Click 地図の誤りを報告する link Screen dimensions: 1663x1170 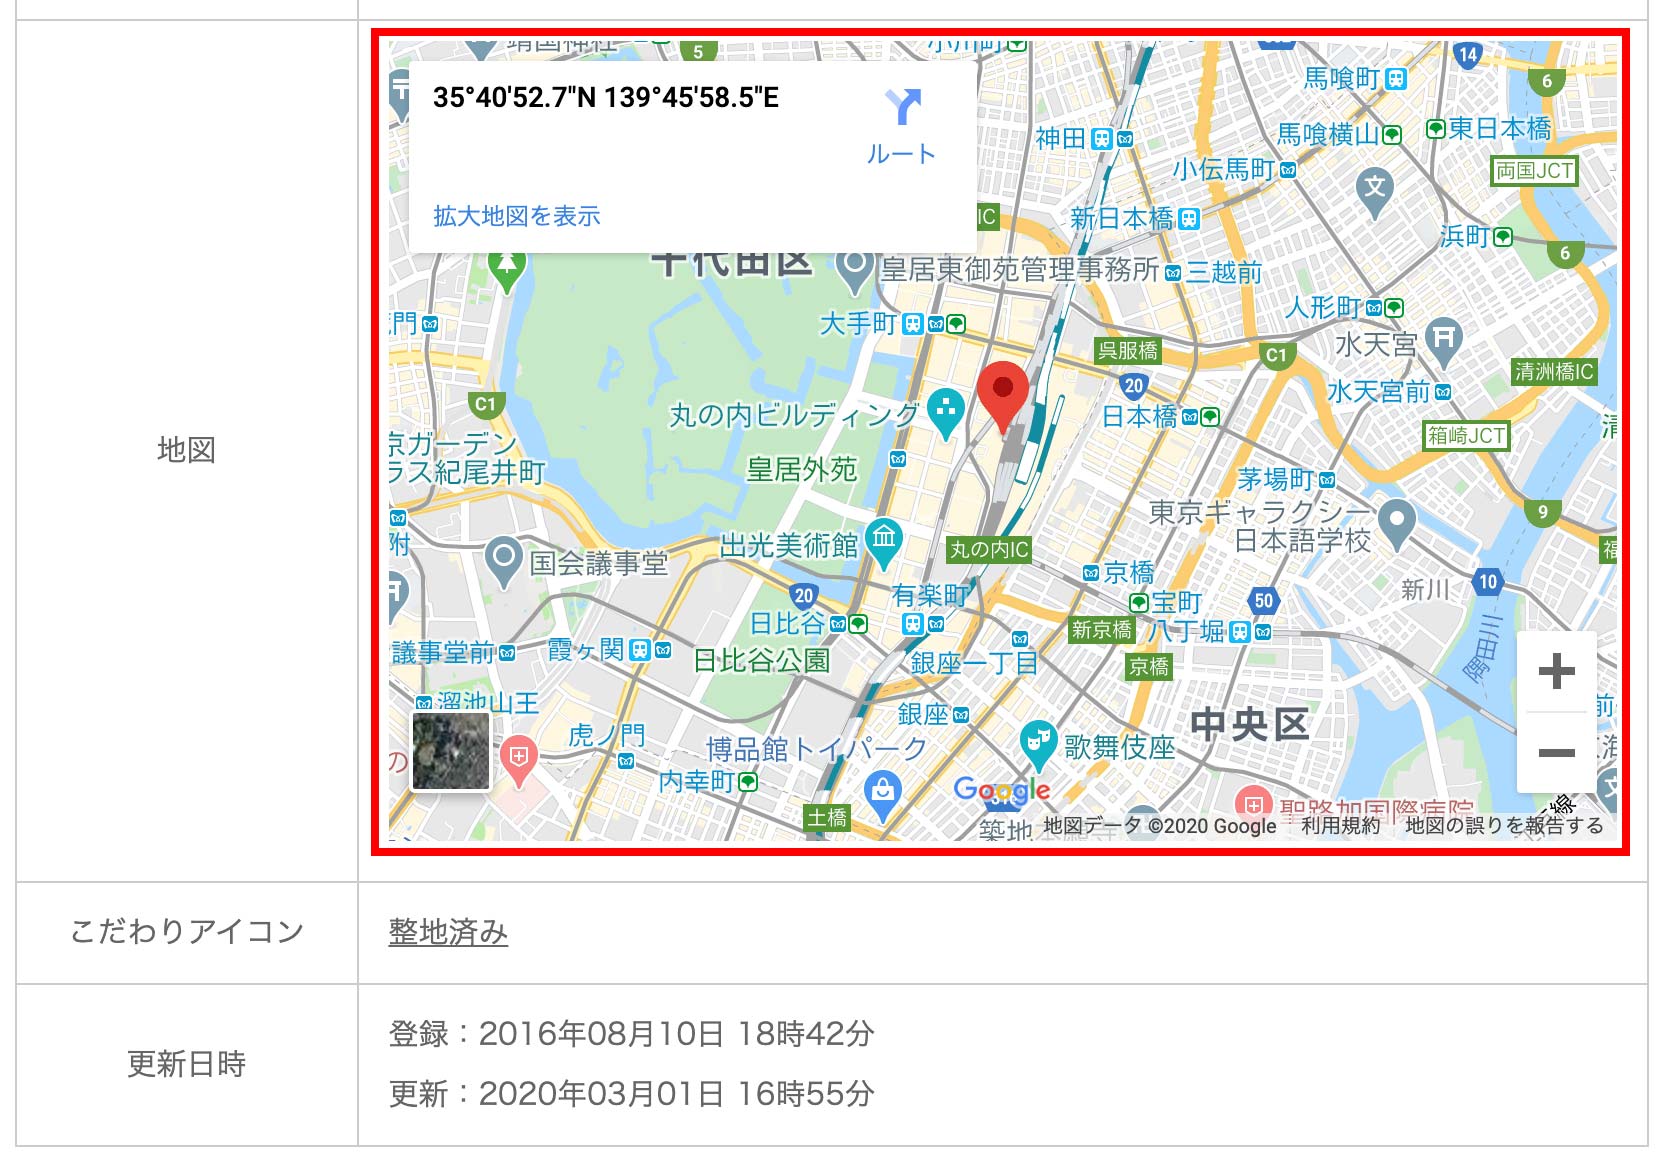click(x=1504, y=825)
